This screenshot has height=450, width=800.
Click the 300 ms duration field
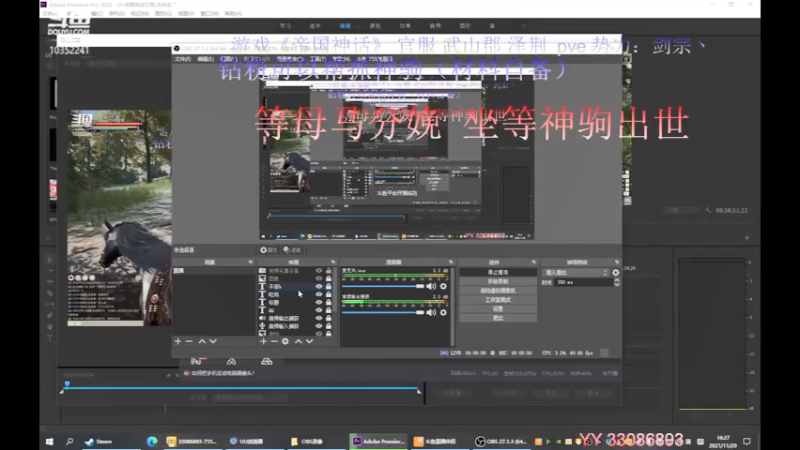[584, 282]
